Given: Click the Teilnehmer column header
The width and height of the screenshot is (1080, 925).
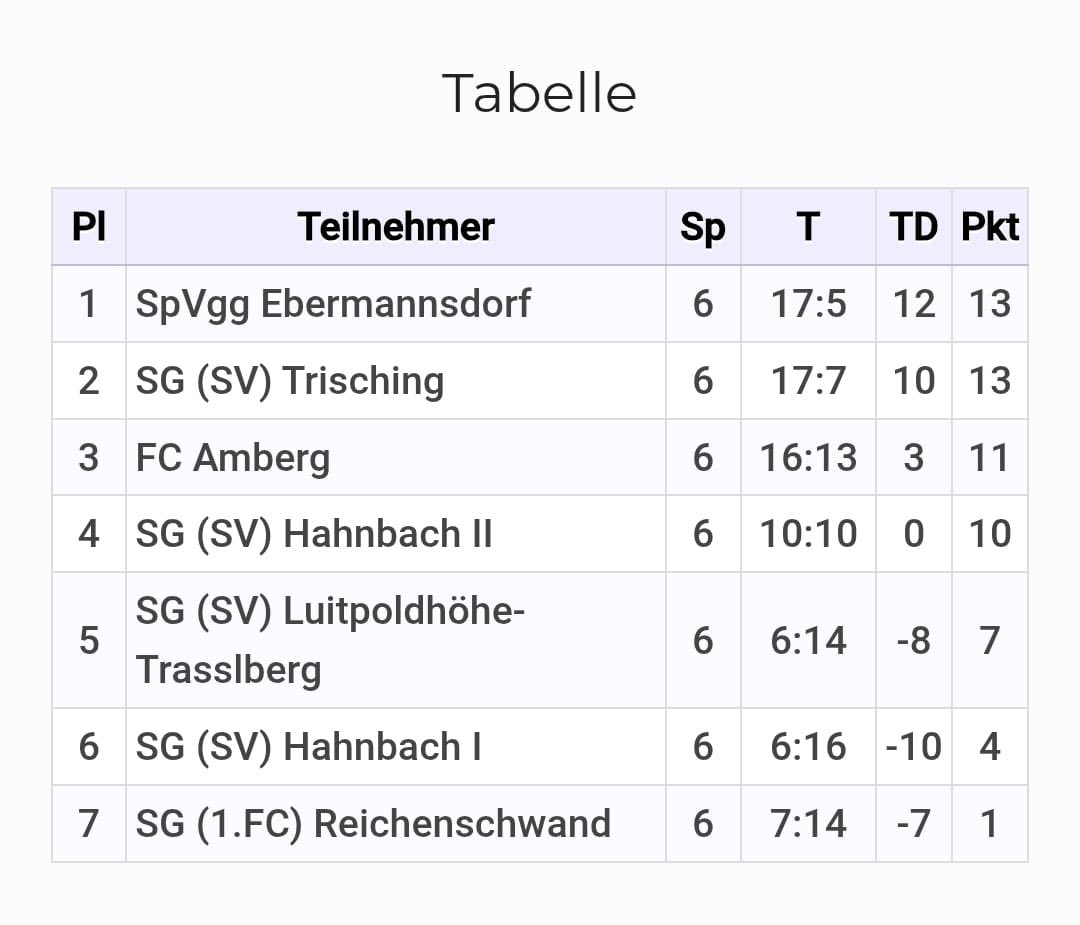Looking at the screenshot, I should point(396,227).
